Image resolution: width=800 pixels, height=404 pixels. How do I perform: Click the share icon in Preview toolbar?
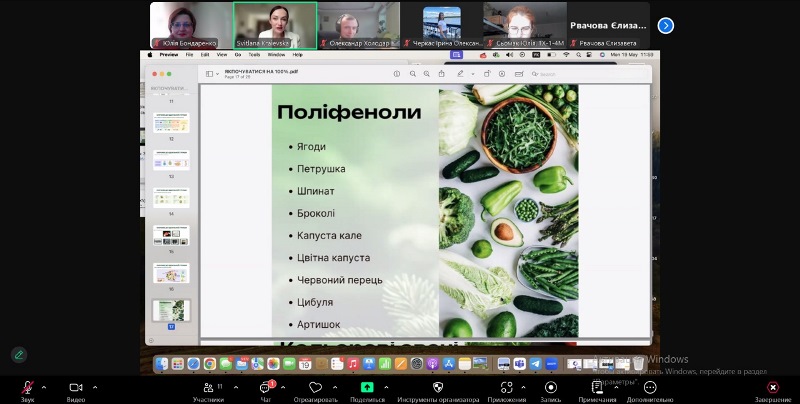coord(441,73)
